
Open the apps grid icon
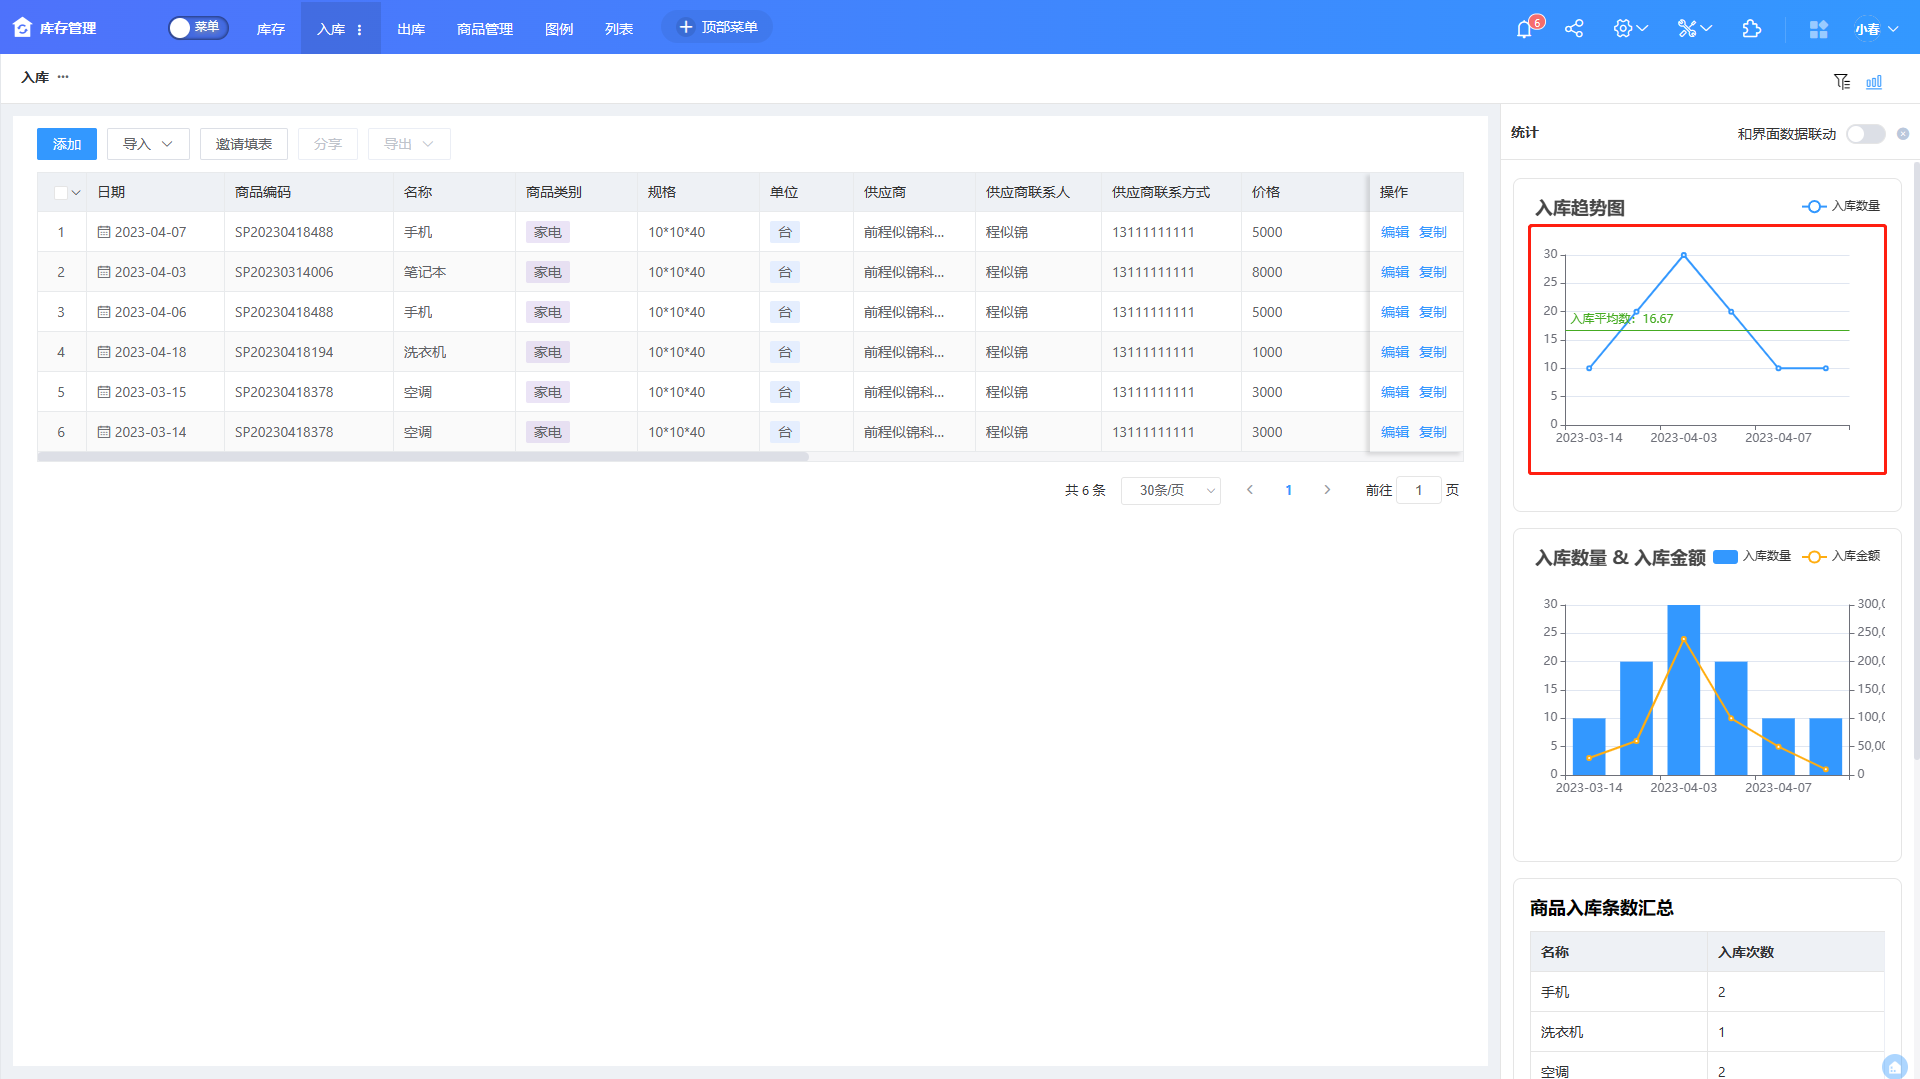[1818, 29]
